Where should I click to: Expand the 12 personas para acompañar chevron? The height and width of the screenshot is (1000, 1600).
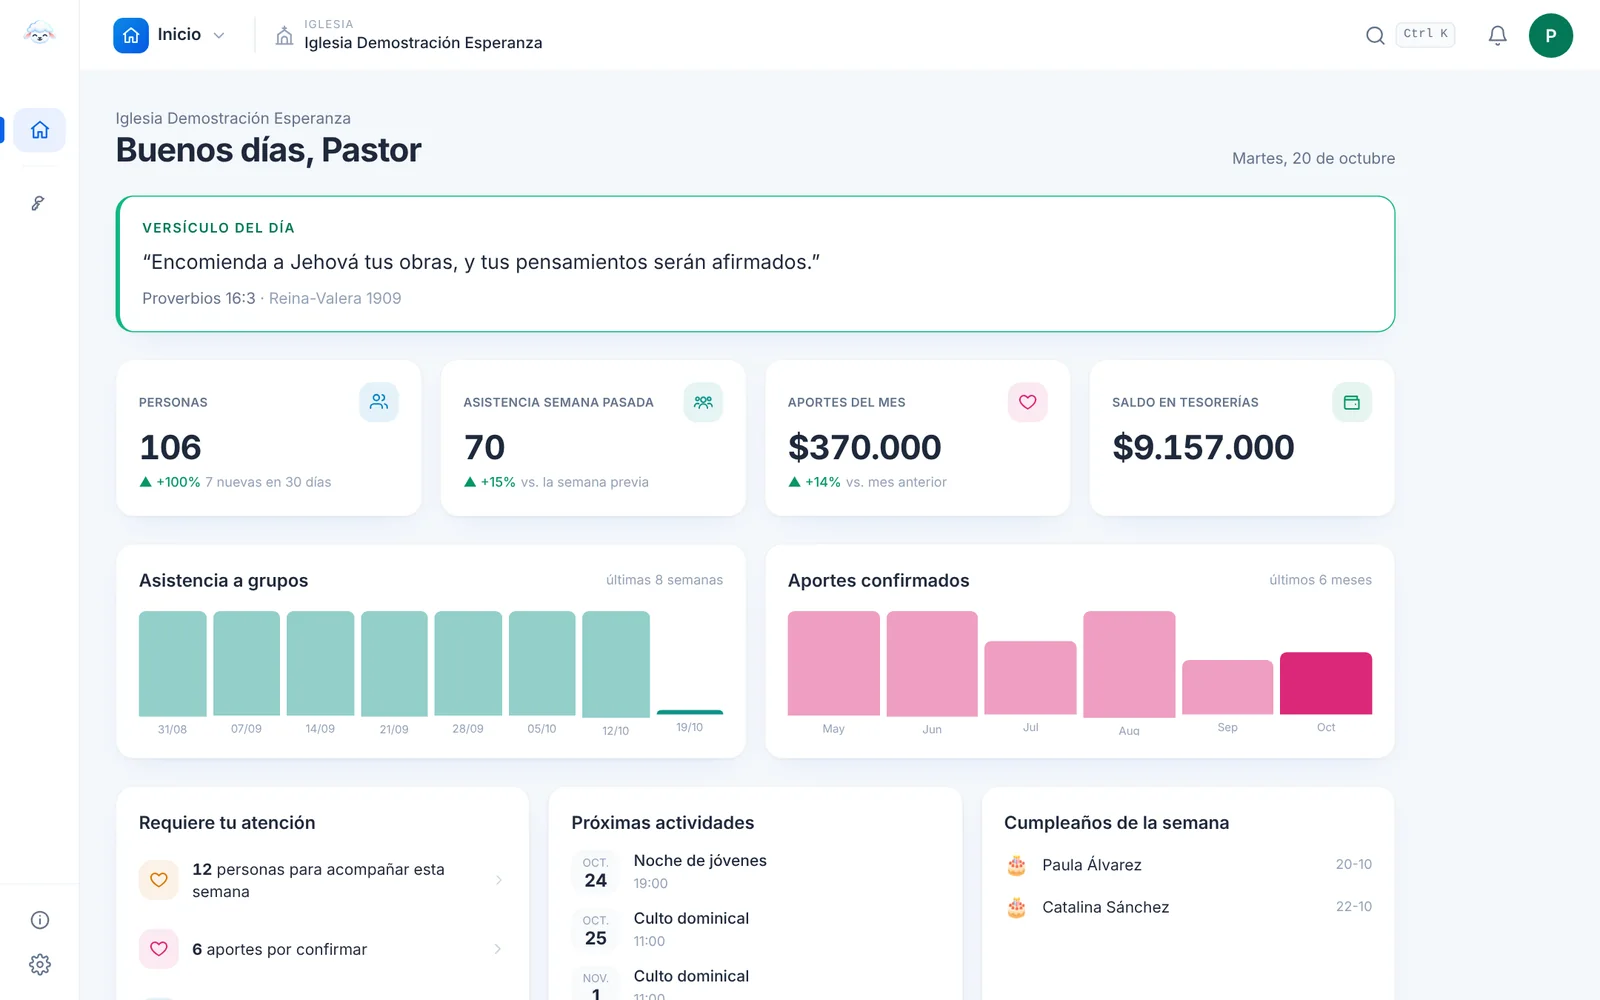(x=498, y=880)
